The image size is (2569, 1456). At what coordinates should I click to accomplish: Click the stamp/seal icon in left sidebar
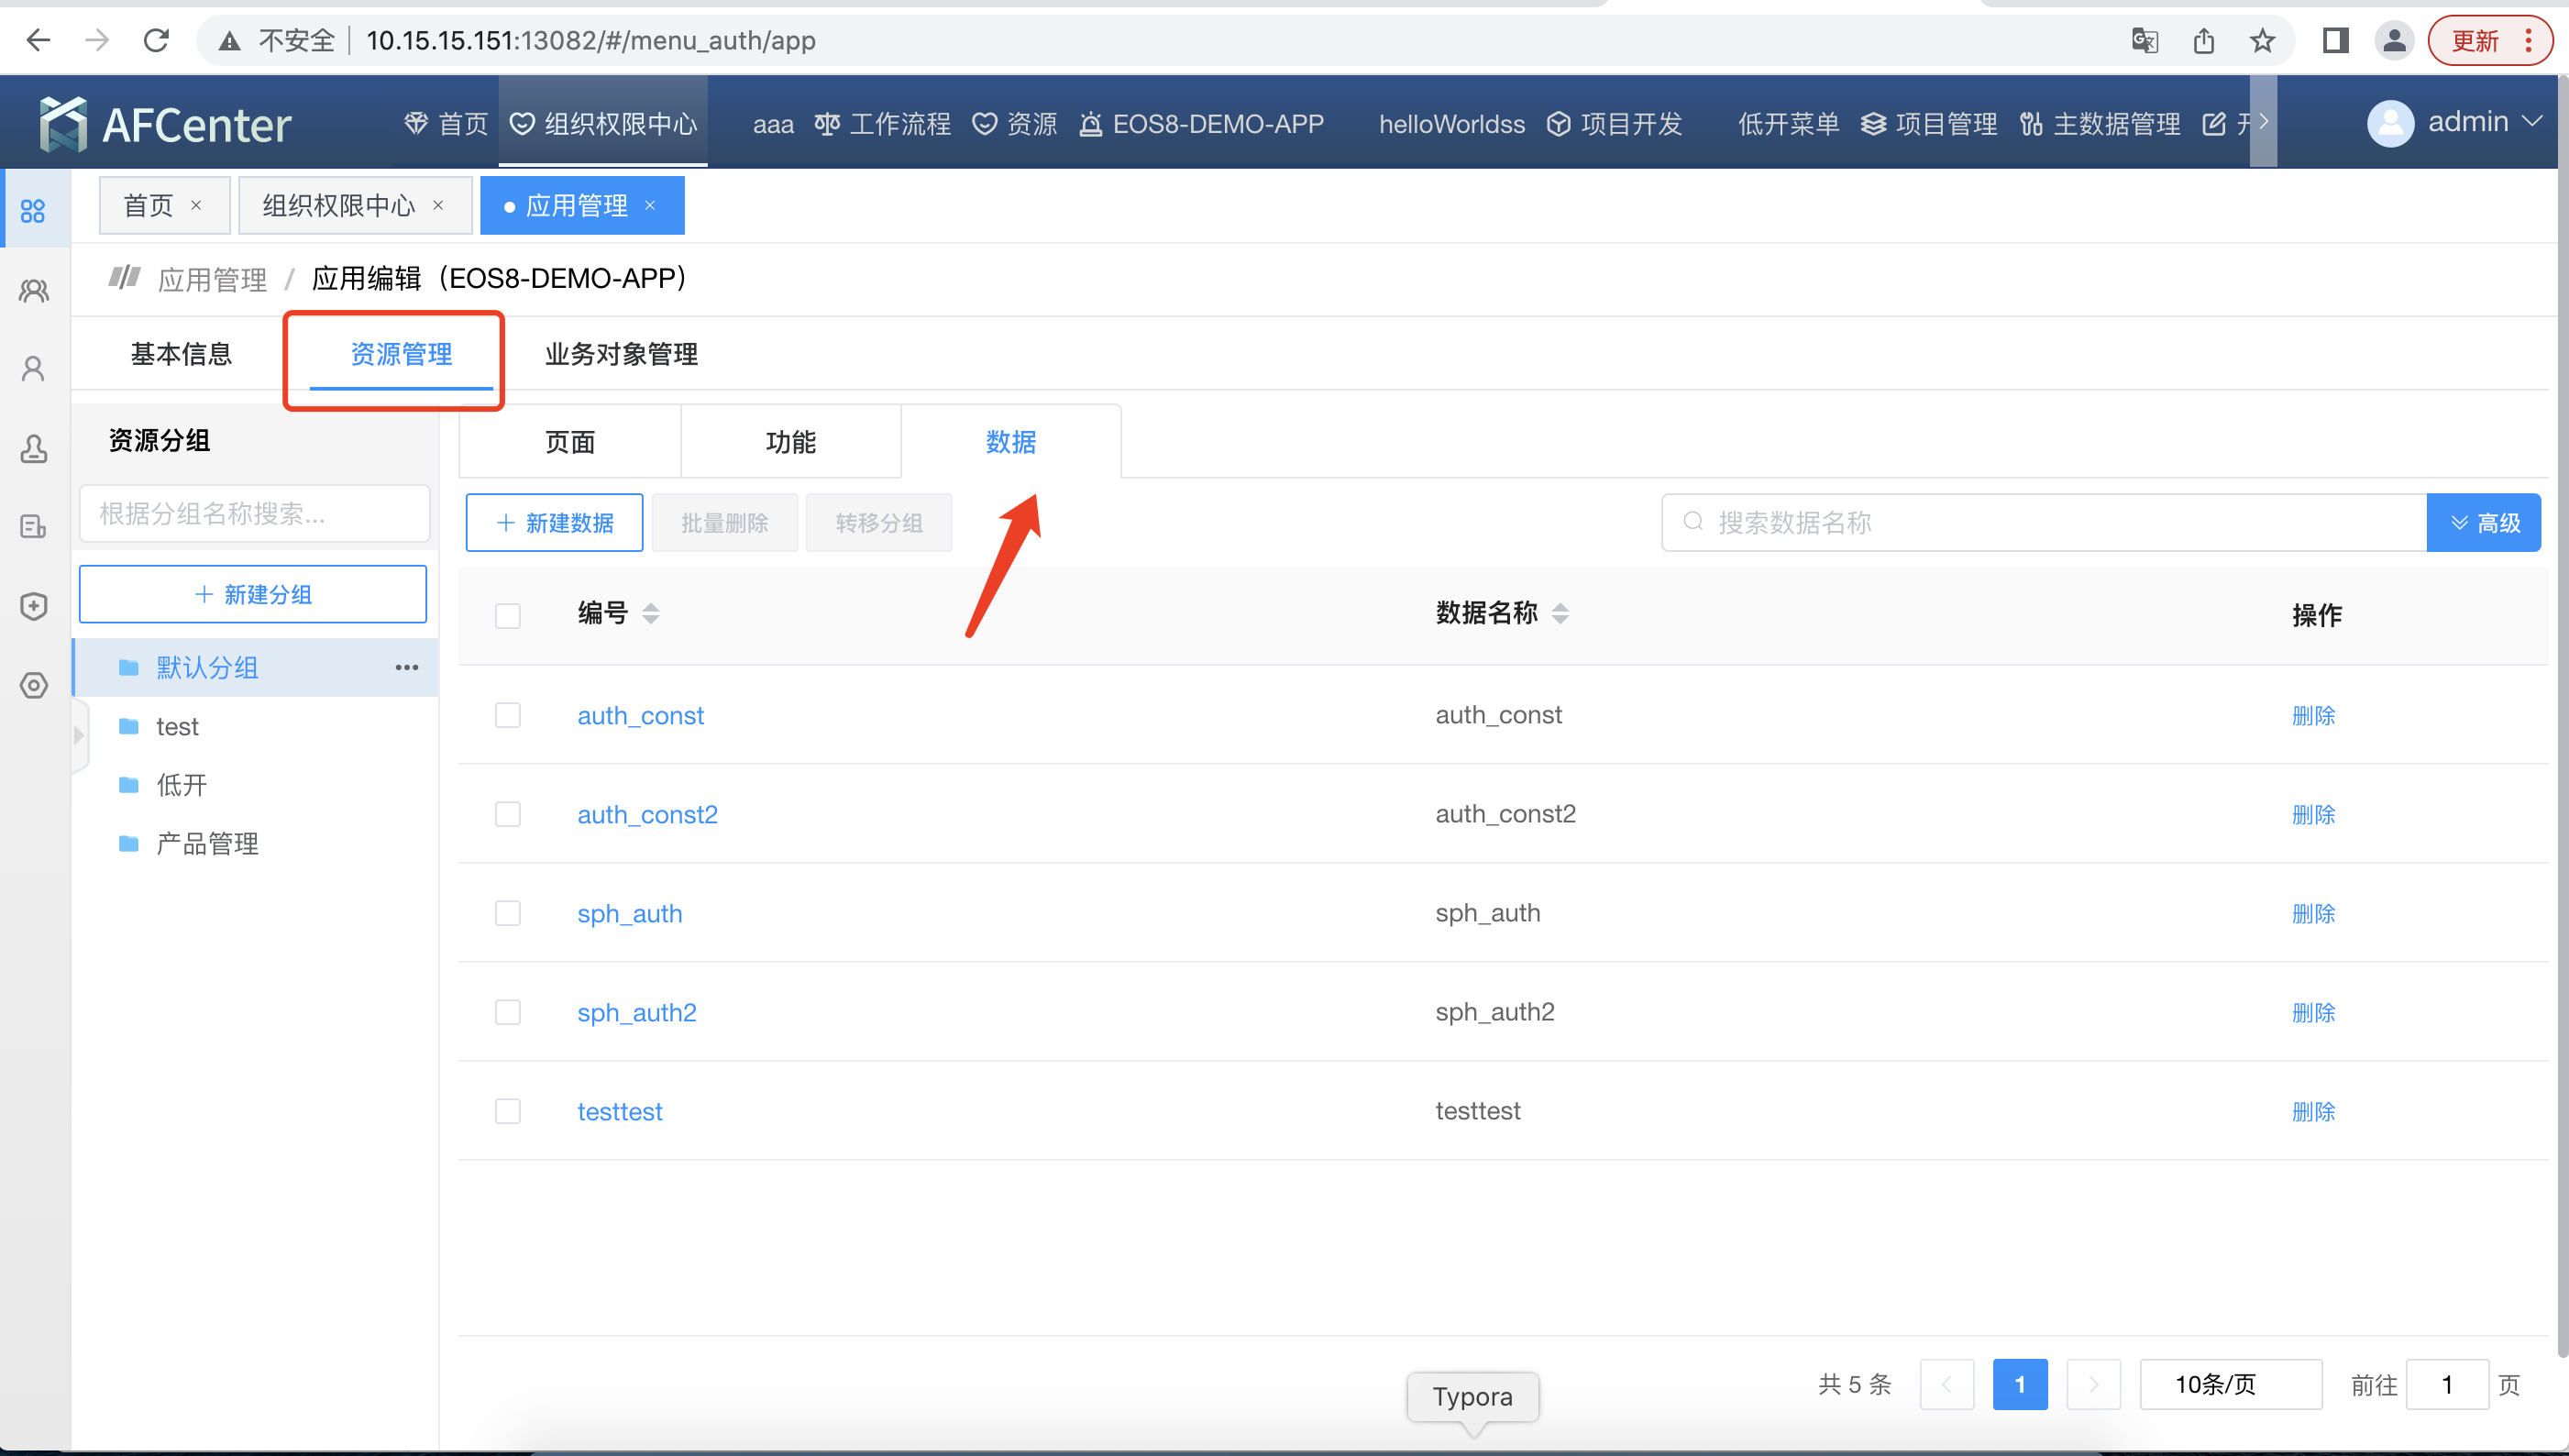(33, 449)
